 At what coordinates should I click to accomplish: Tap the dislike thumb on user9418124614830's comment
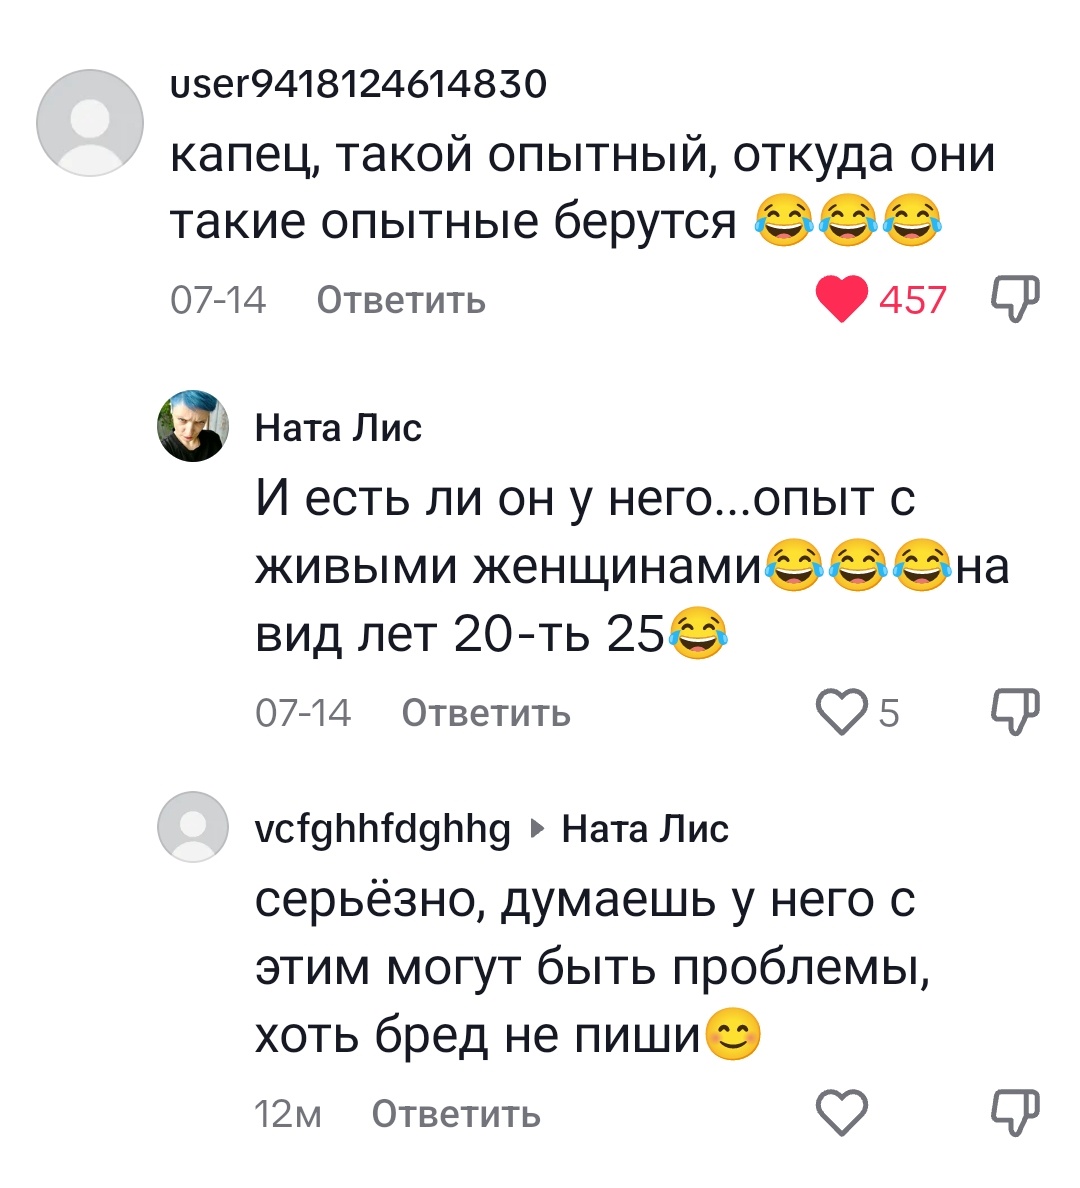point(1014,297)
